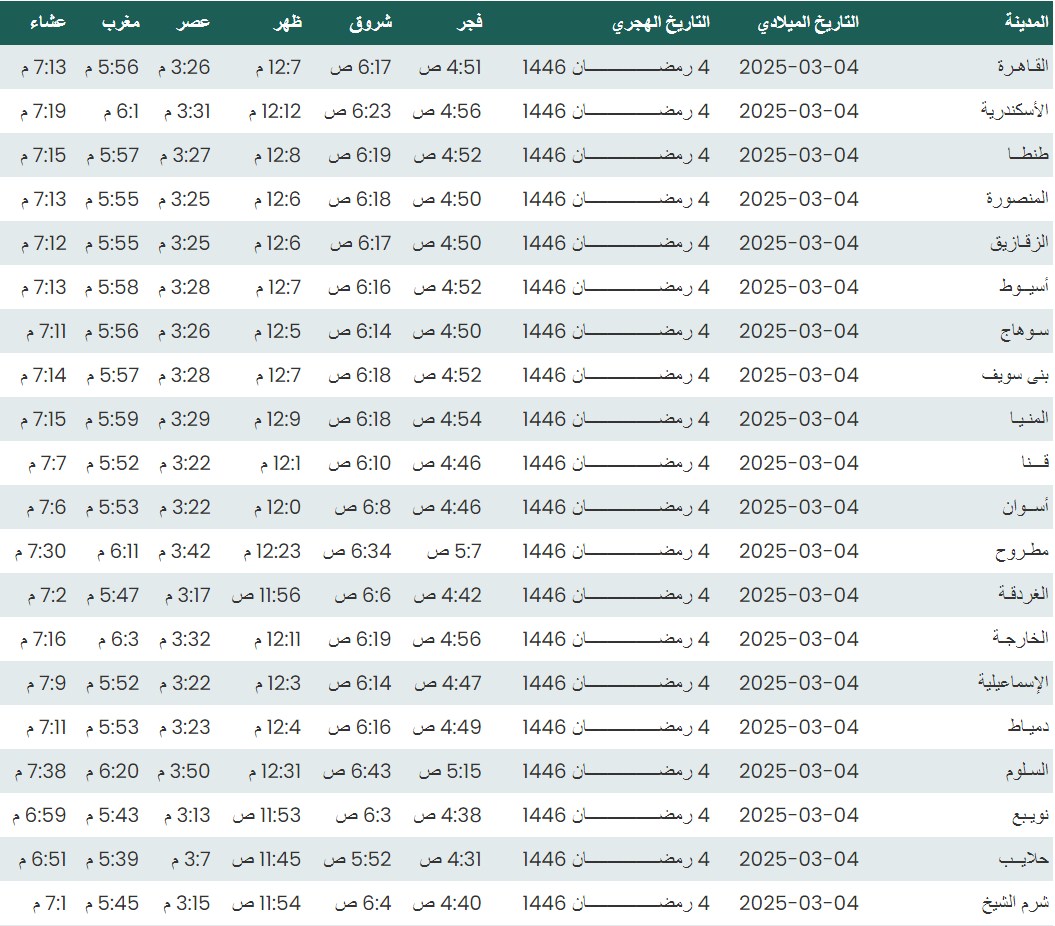Click the التاريخ الهجري column header
The width and height of the screenshot is (1055, 926).
[x=661, y=22]
